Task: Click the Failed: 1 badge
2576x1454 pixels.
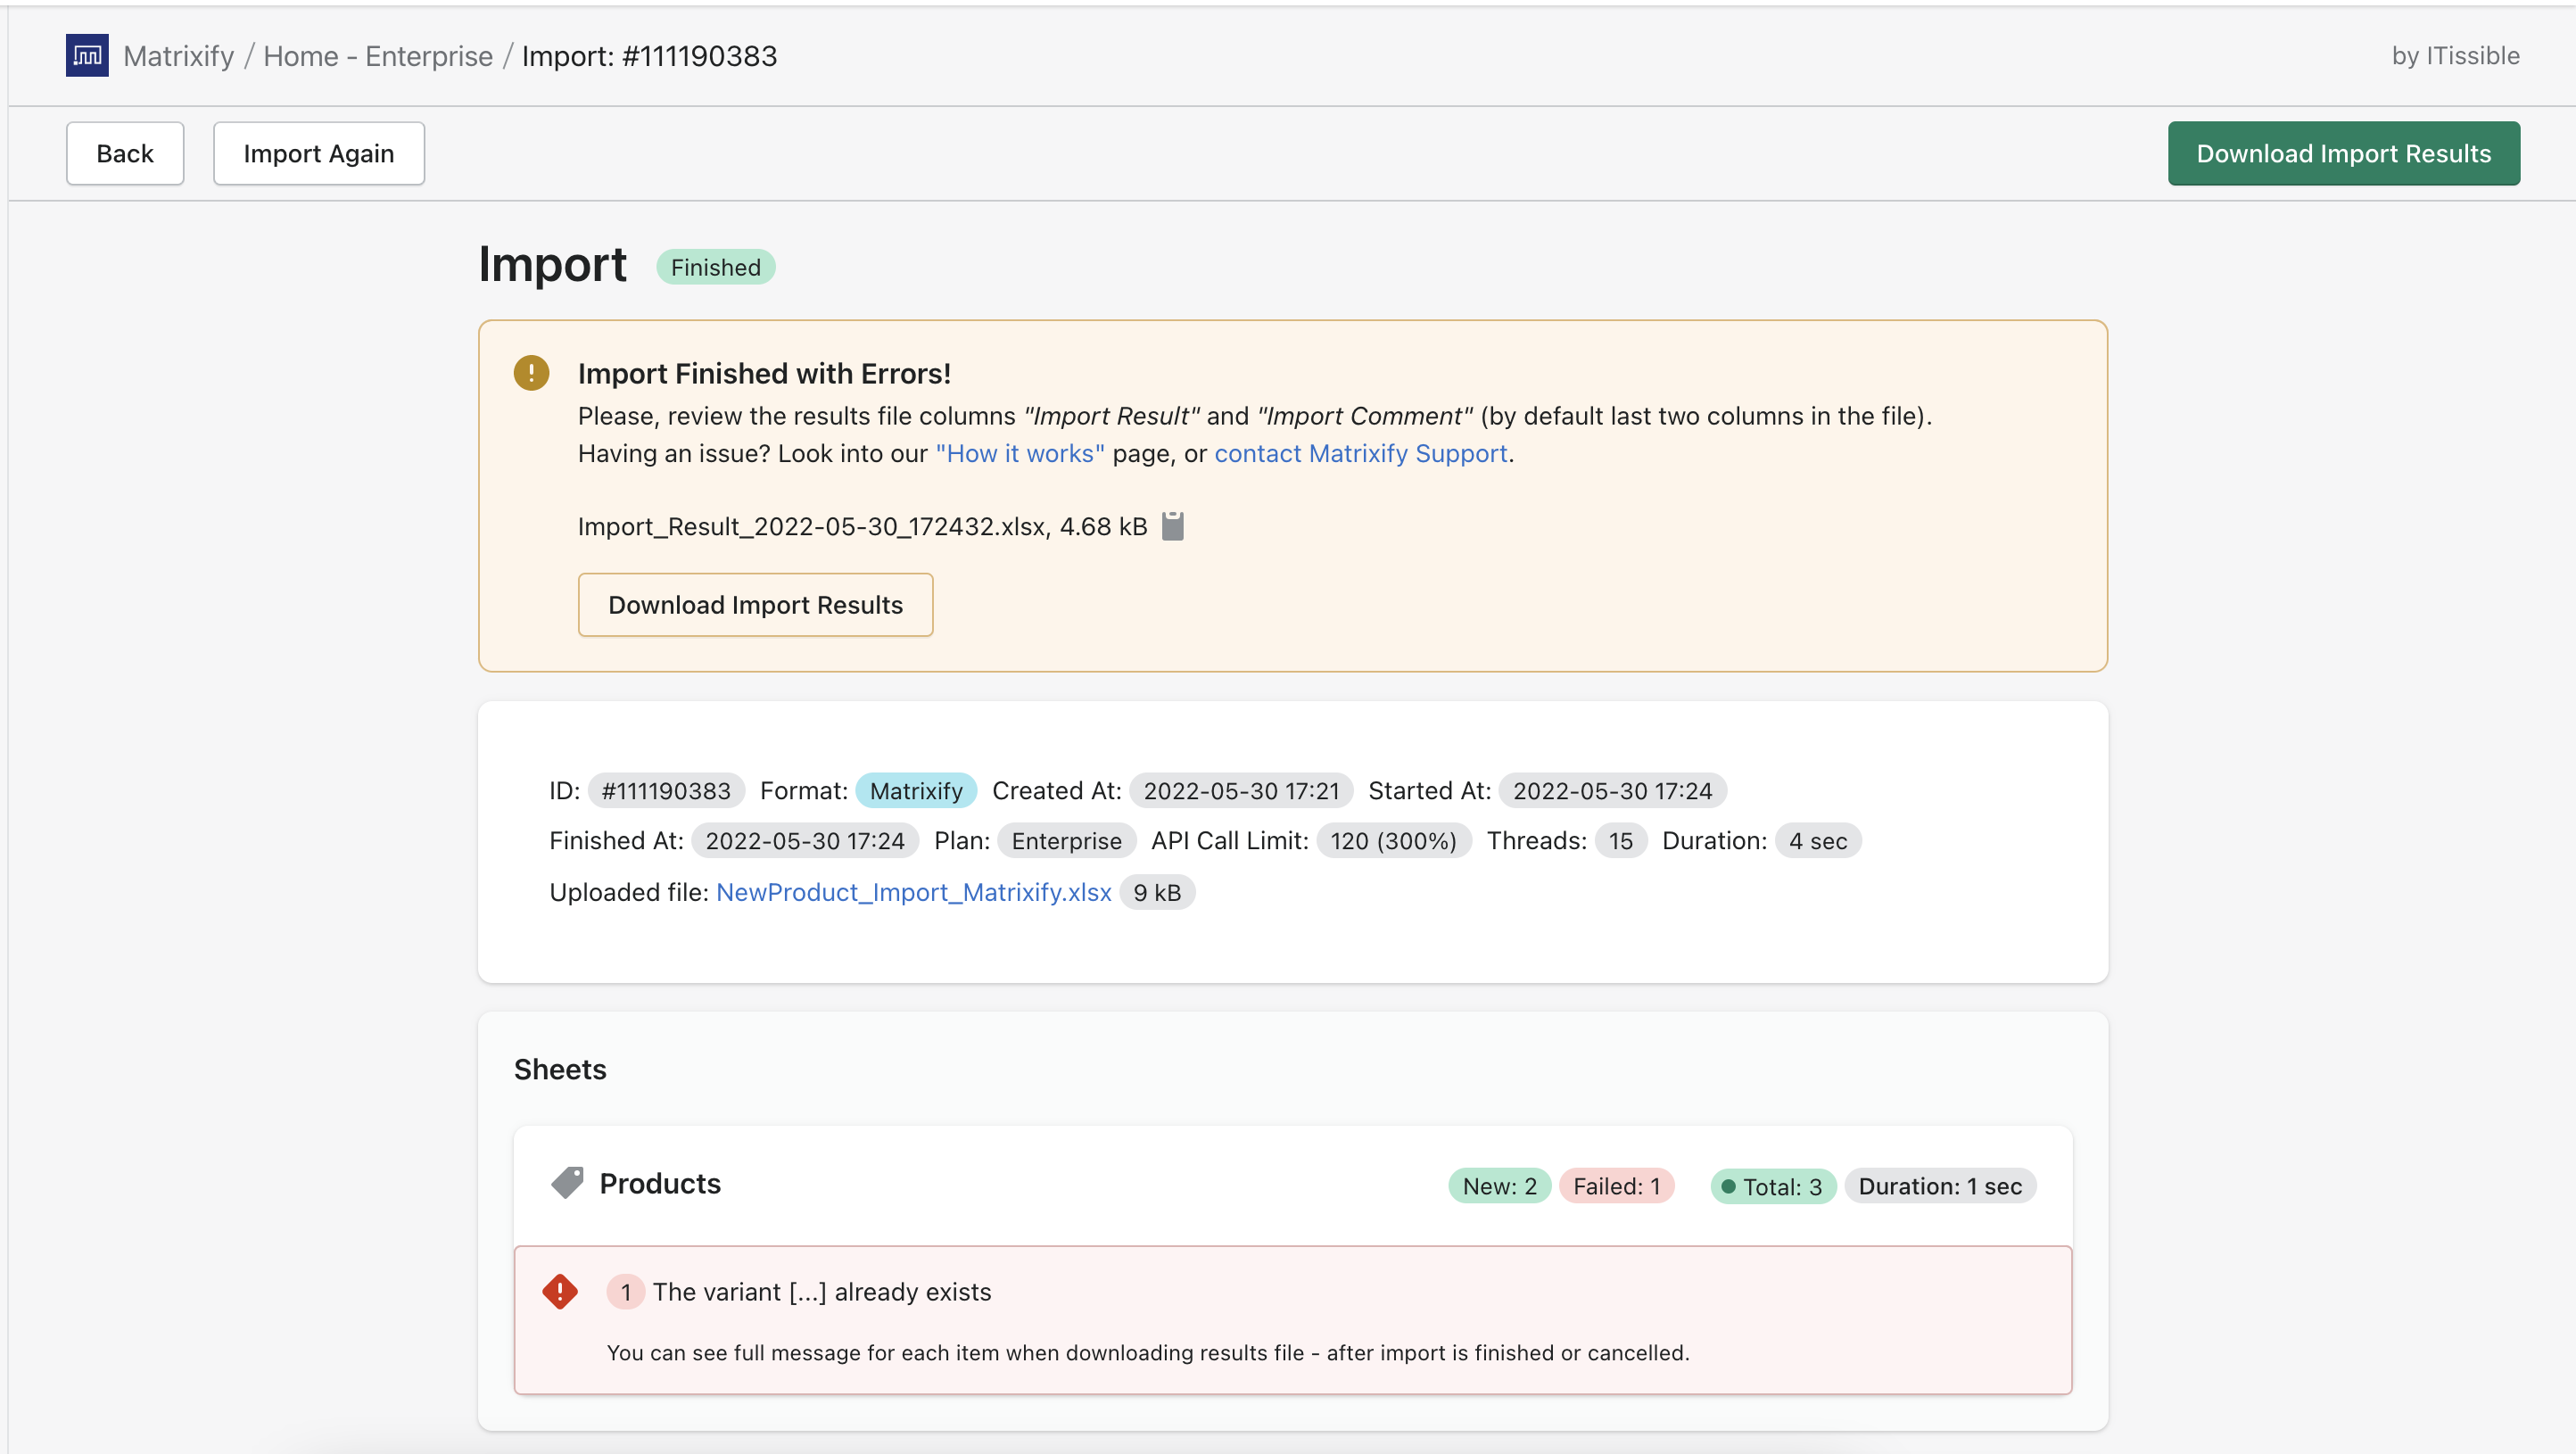Action: tap(1616, 1186)
